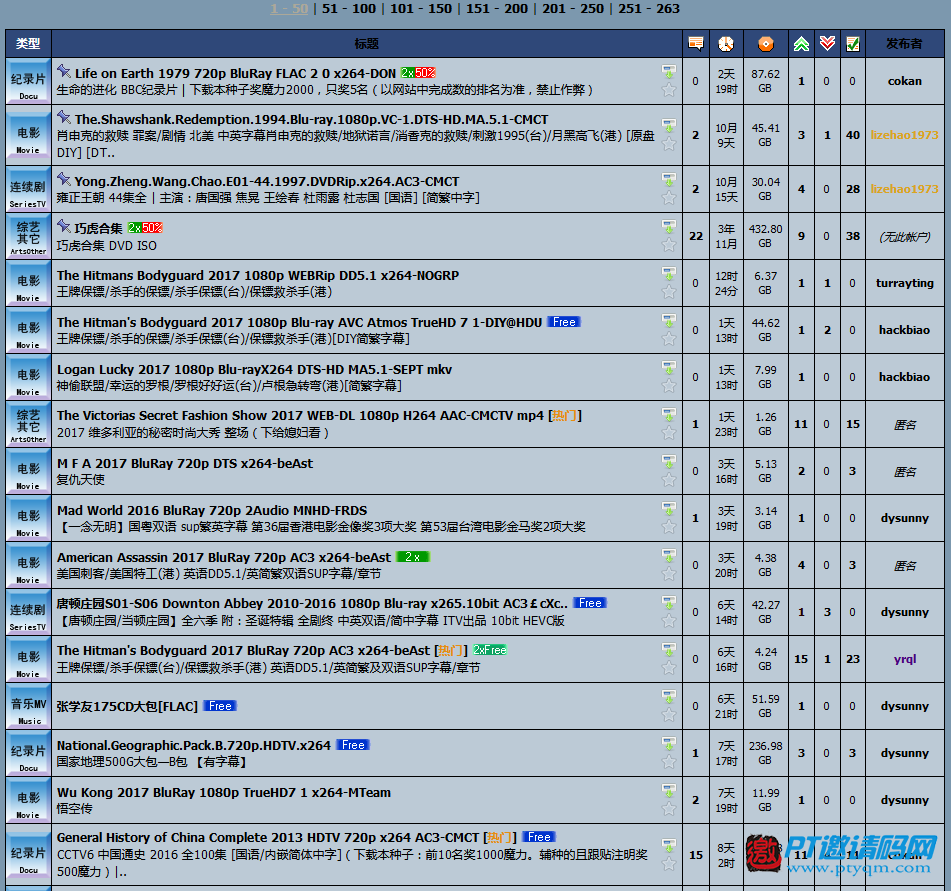Bookmark American Assassin 2017 star icon
This screenshot has height=891, width=951.
[668, 574]
